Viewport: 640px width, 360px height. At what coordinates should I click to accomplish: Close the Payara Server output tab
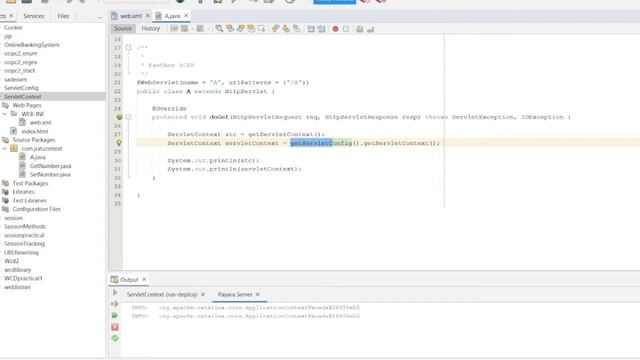pyautogui.click(x=258, y=294)
